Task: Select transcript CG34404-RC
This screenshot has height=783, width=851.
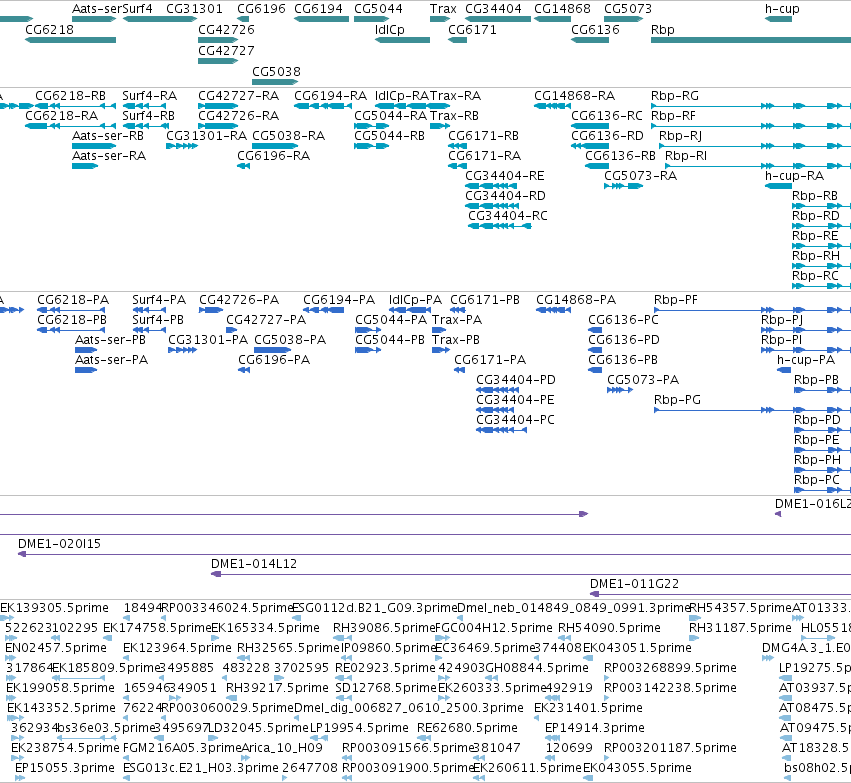Action: [x=500, y=226]
